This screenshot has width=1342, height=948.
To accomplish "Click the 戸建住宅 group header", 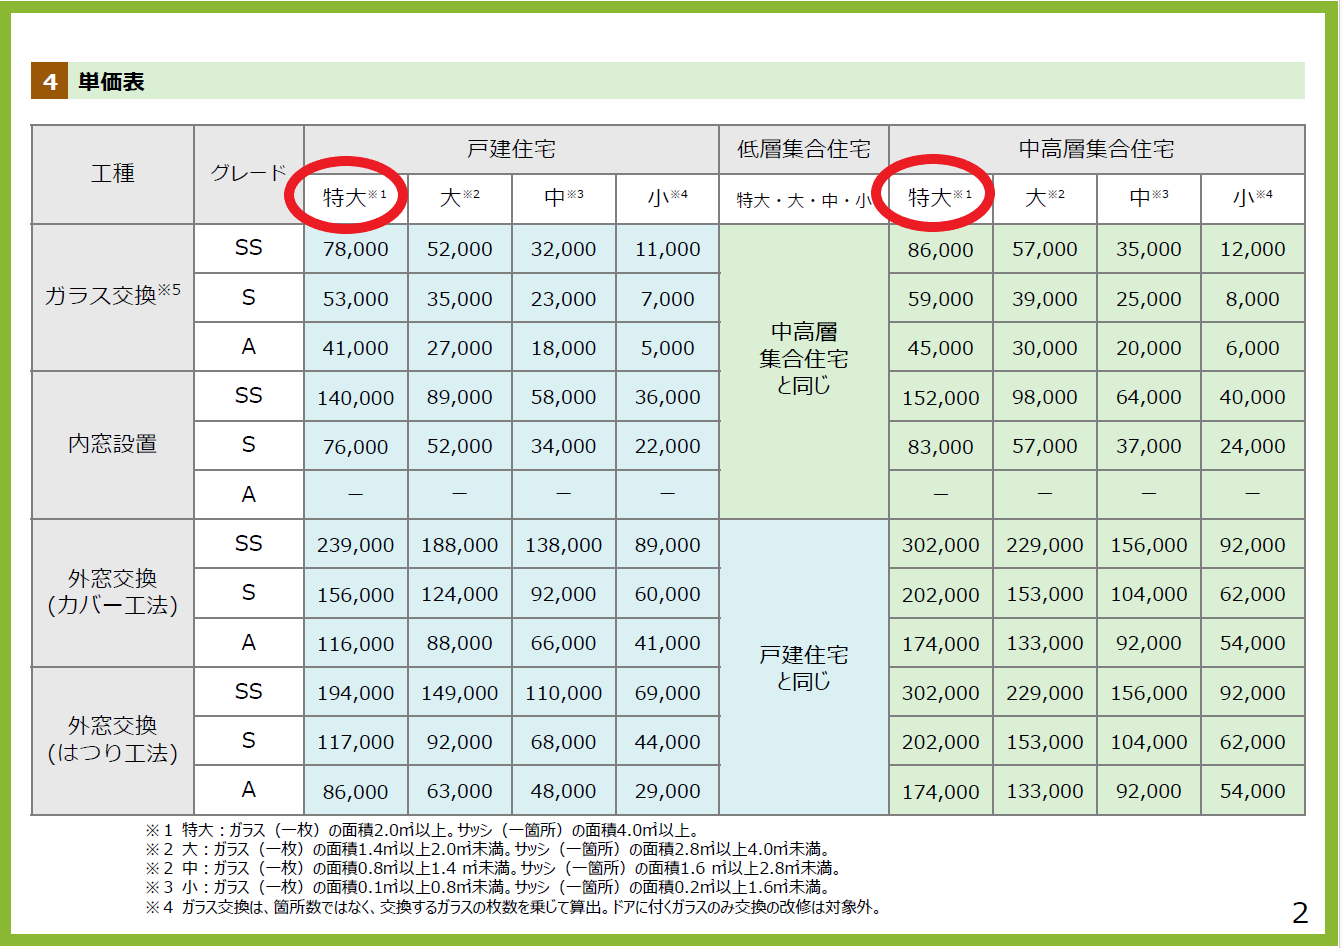I will [x=511, y=150].
